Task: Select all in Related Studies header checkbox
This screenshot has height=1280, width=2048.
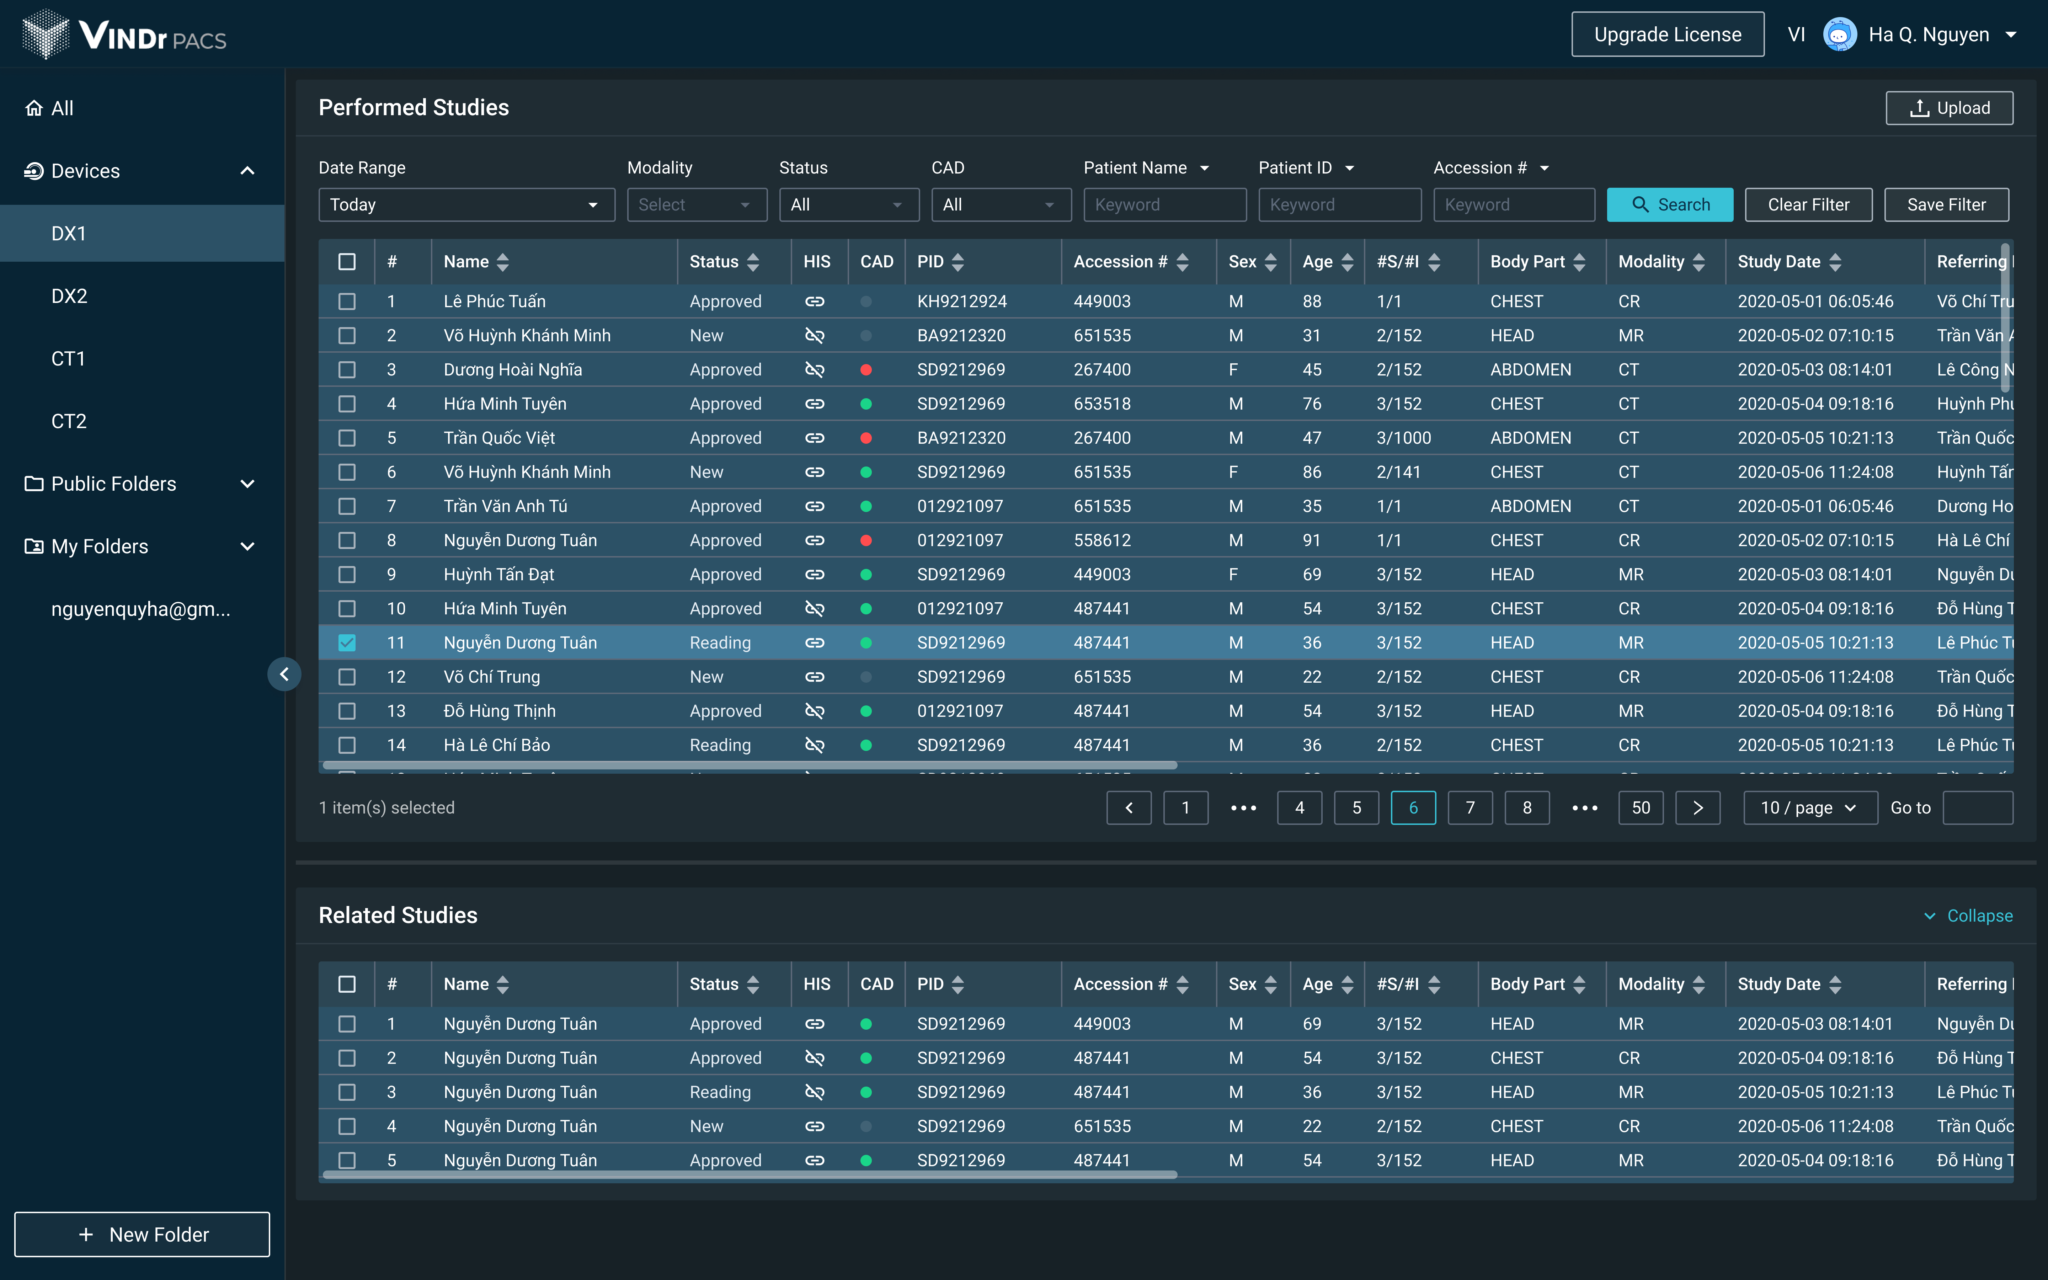Action: pos(347,984)
